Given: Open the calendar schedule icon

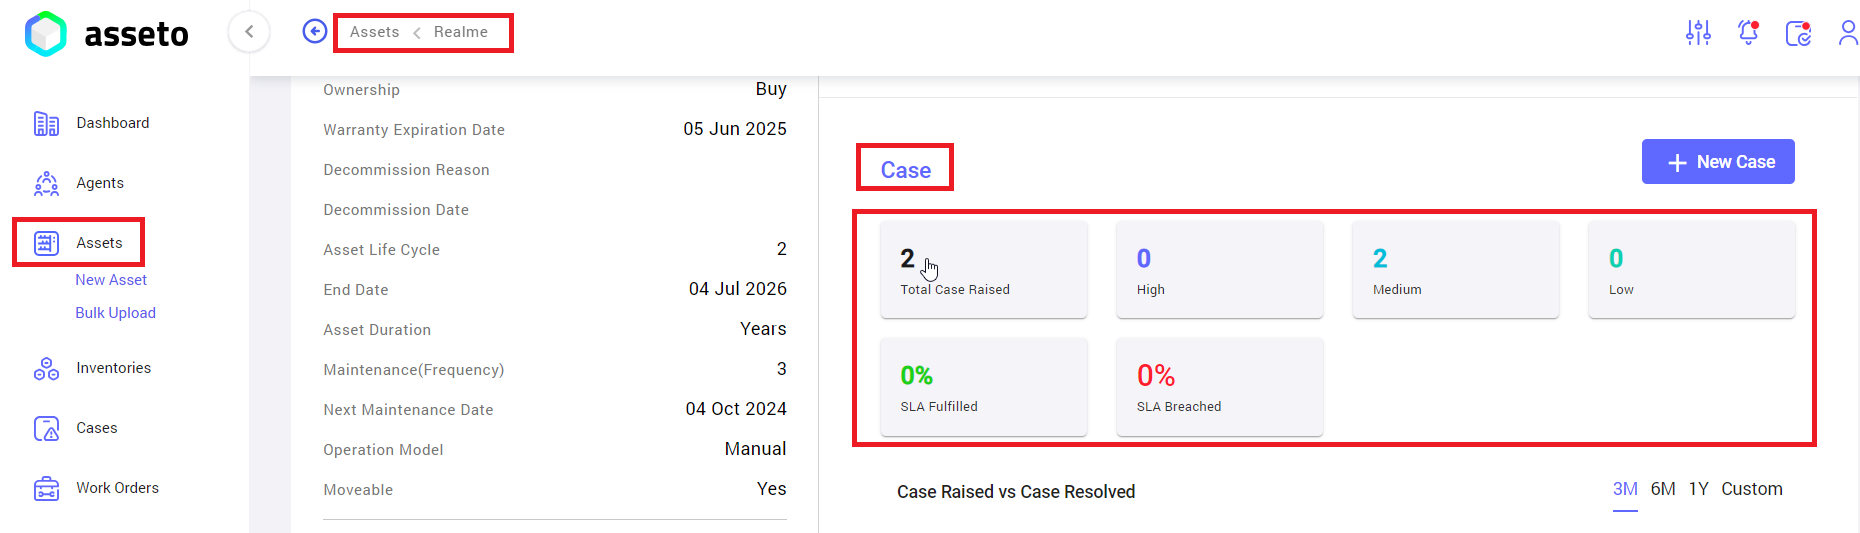Looking at the screenshot, I should pos(1798,33).
